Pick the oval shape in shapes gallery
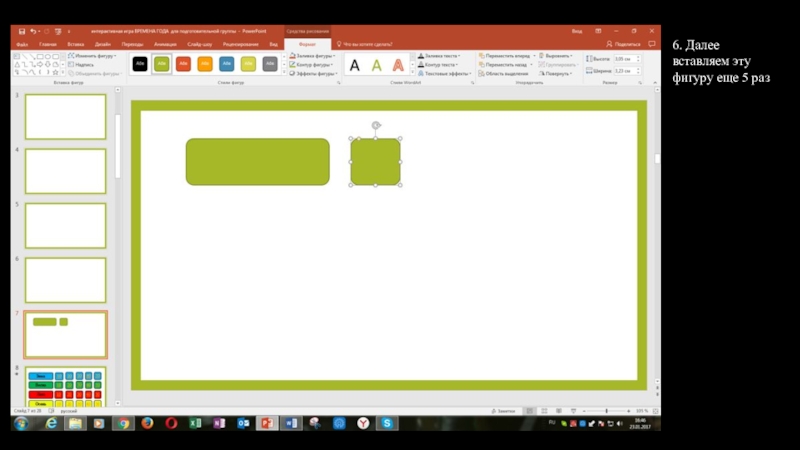The width and height of the screenshot is (800, 450). point(47,56)
